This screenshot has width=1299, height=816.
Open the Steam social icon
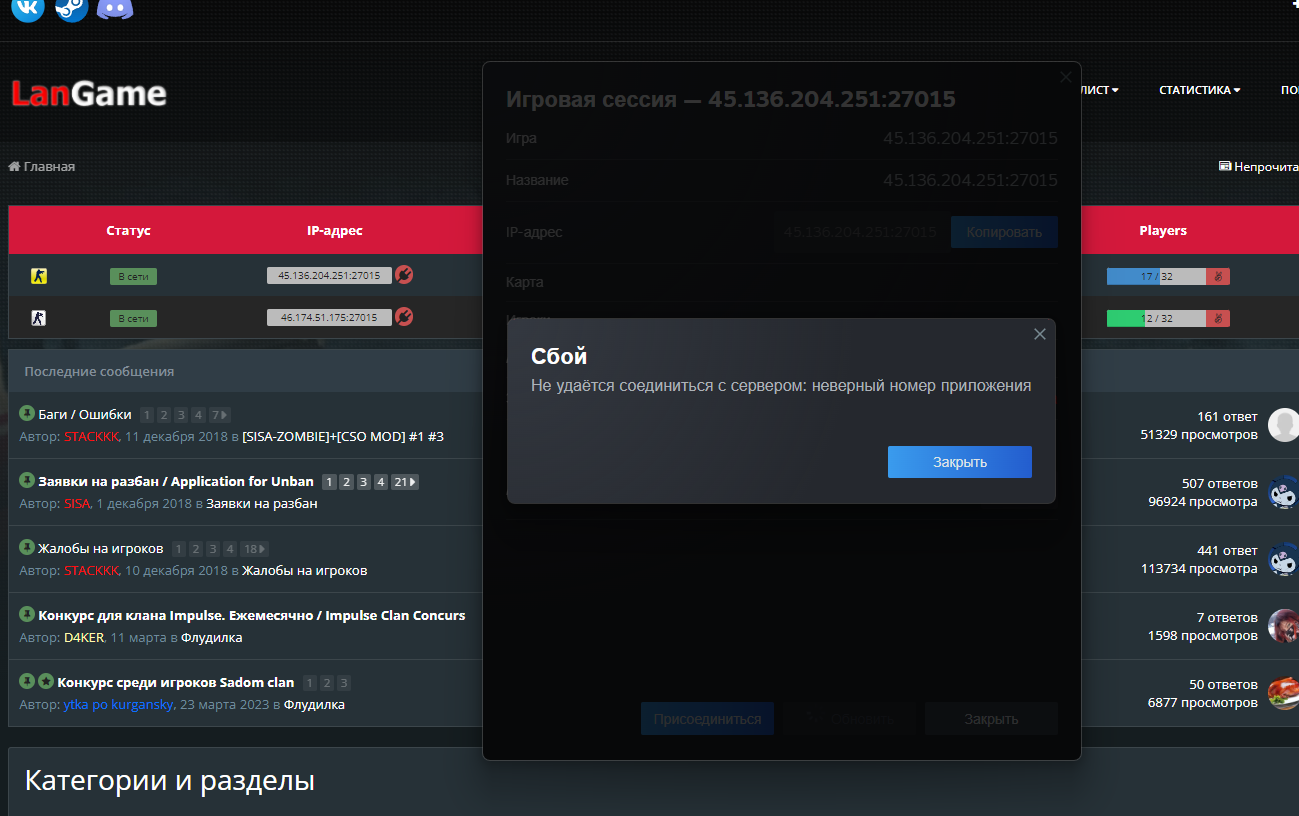[71, 8]
